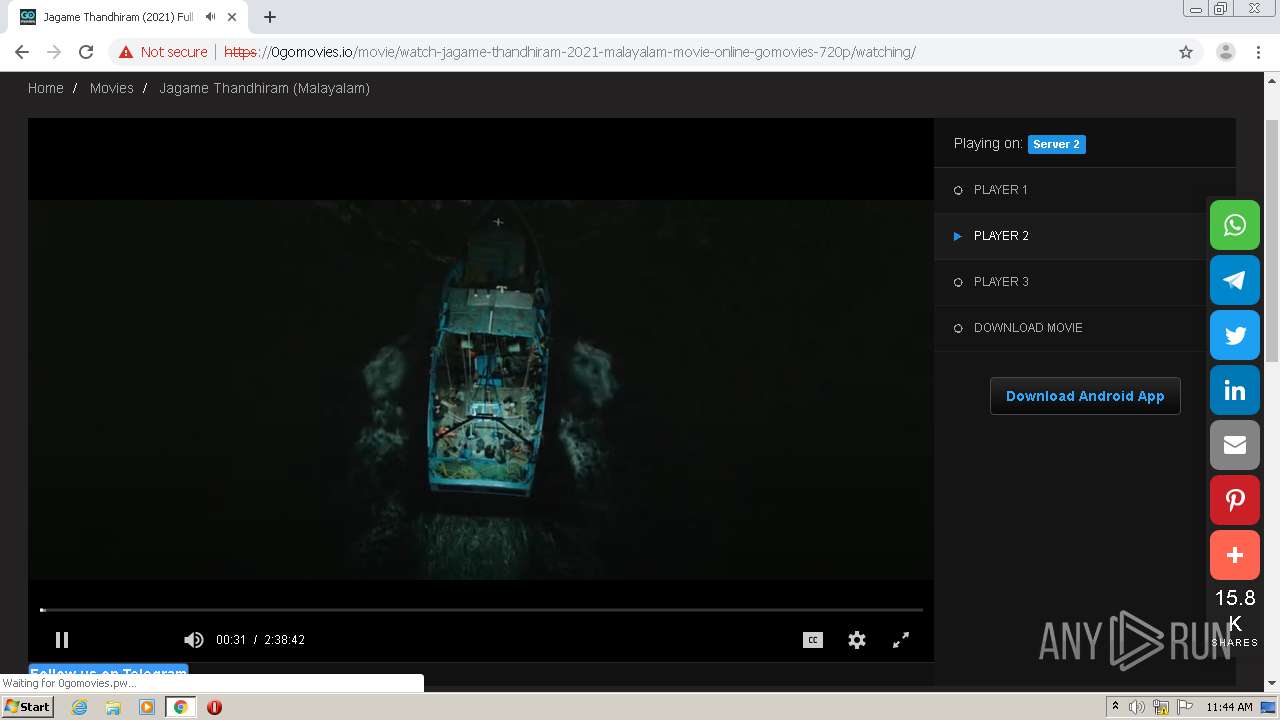Screen dimensions: 1280x720
Task: Open more share options plus icon
Action: (x=1235, y=555)
